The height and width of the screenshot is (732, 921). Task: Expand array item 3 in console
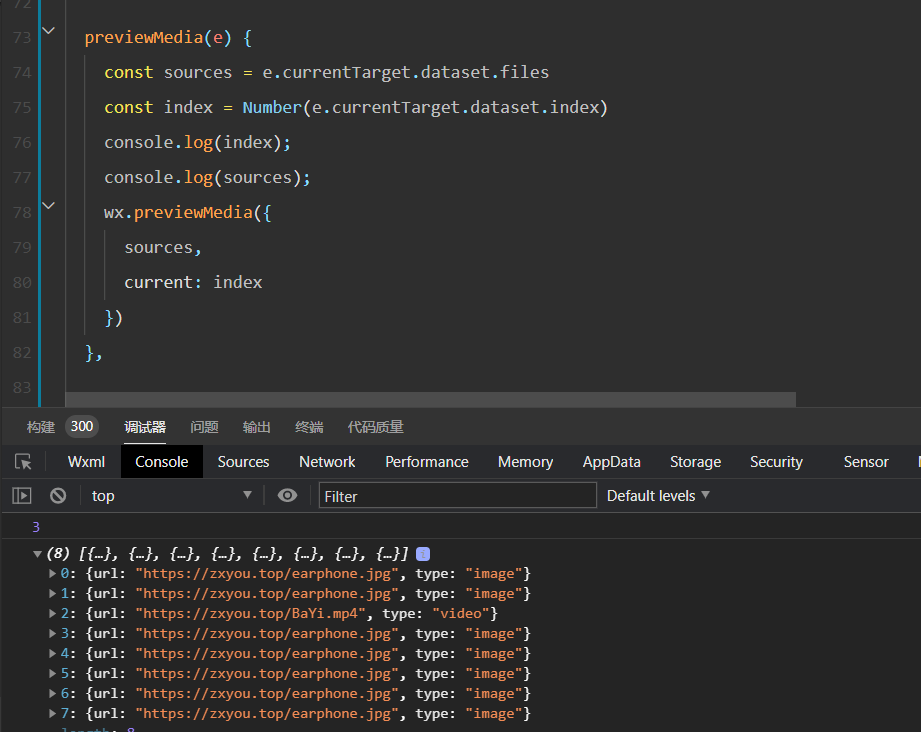(52, 633)
